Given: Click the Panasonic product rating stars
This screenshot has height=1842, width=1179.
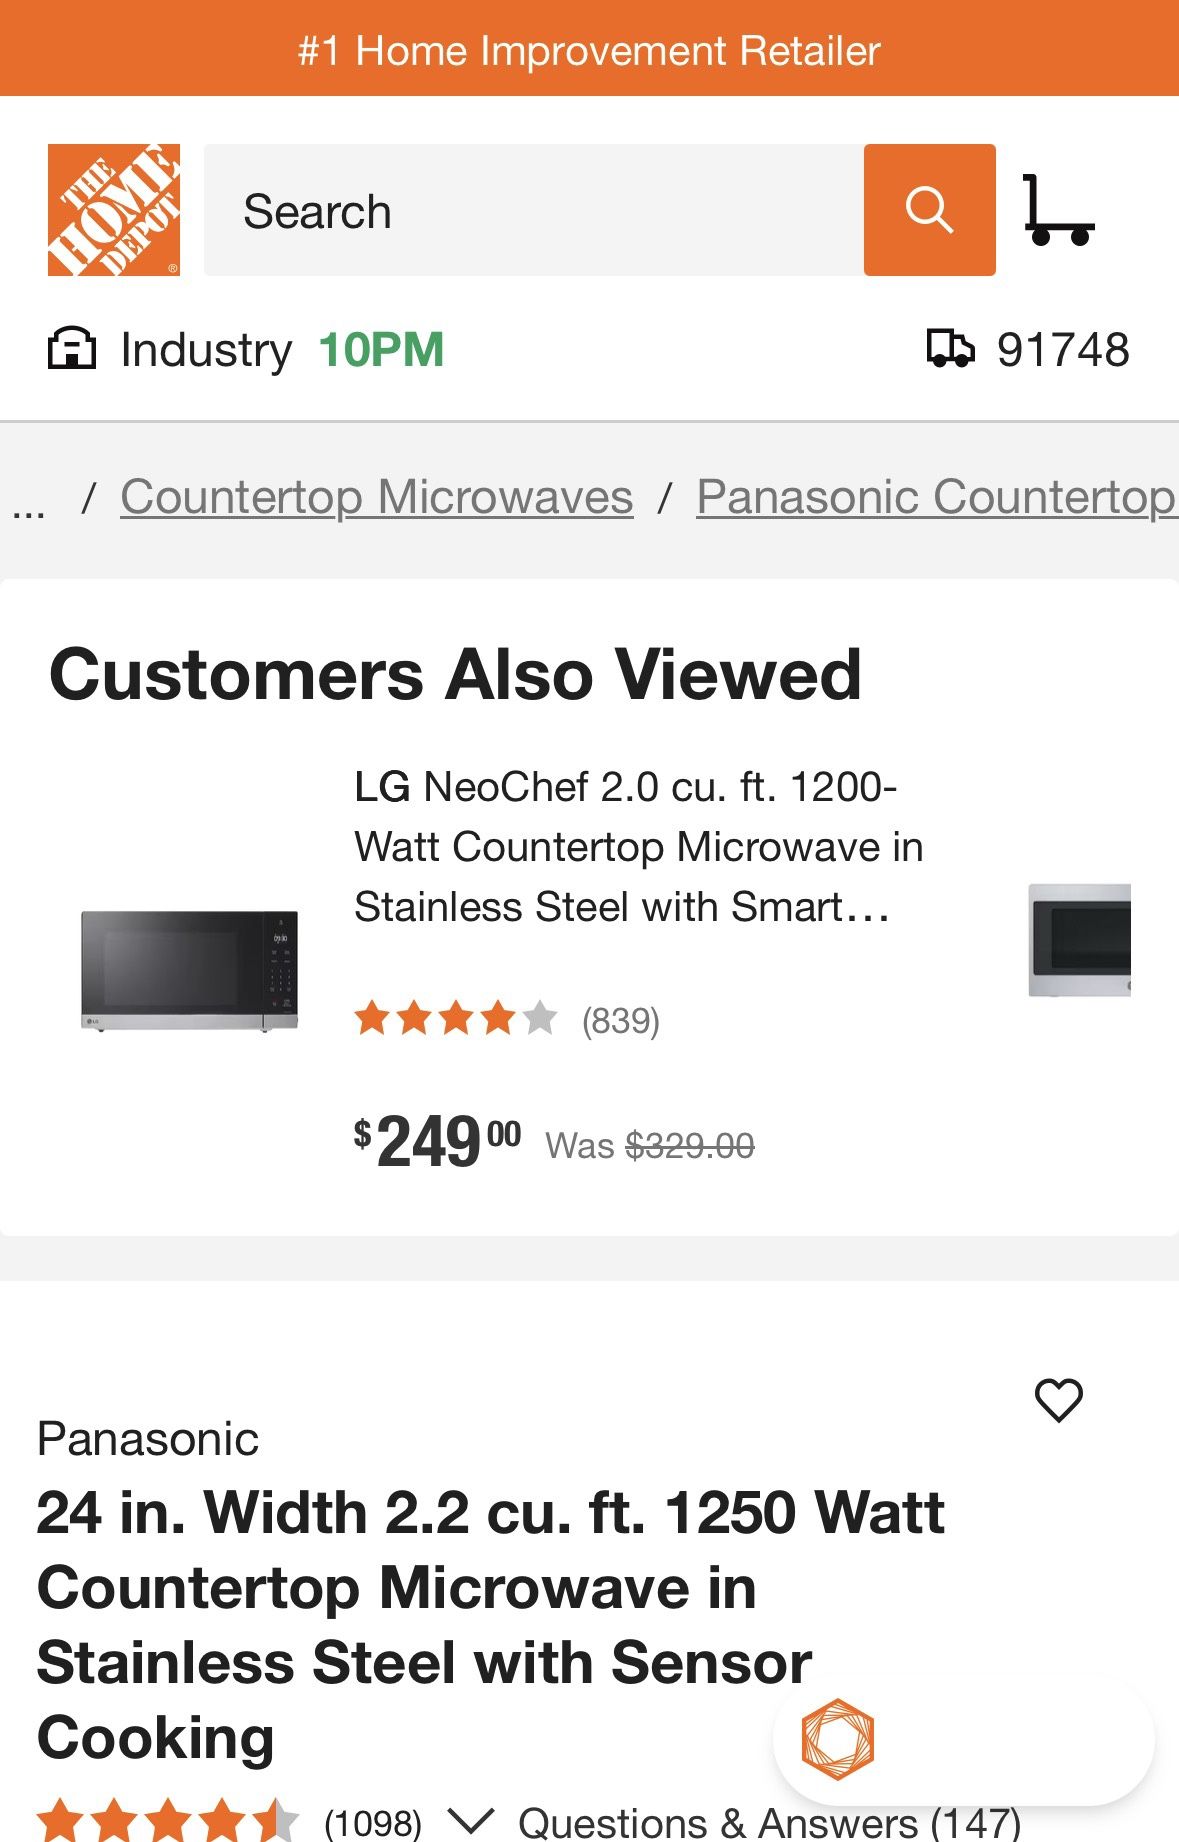Looking at the screenshot, I should [166, 1820].
